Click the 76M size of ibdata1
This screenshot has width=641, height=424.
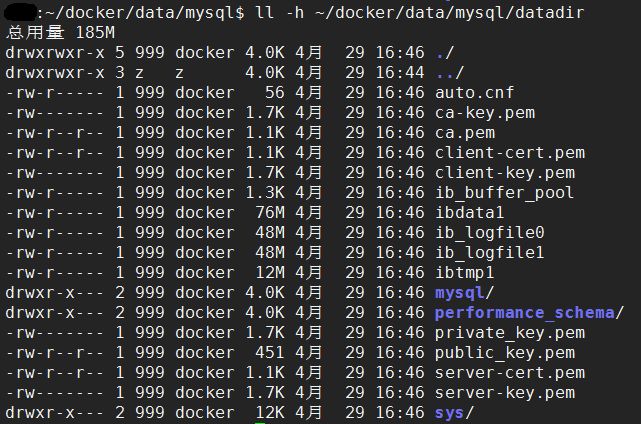click(270, 213)
